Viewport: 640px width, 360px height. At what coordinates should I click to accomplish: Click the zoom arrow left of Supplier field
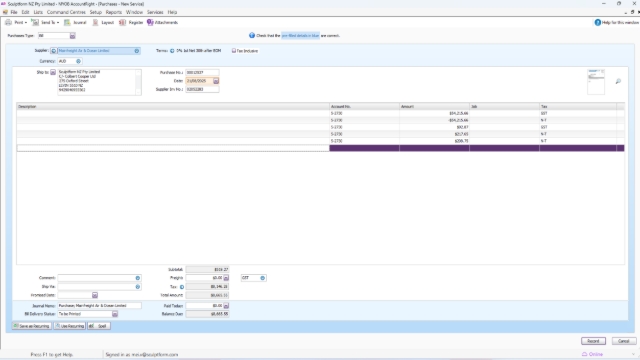[x=53, y=51]
